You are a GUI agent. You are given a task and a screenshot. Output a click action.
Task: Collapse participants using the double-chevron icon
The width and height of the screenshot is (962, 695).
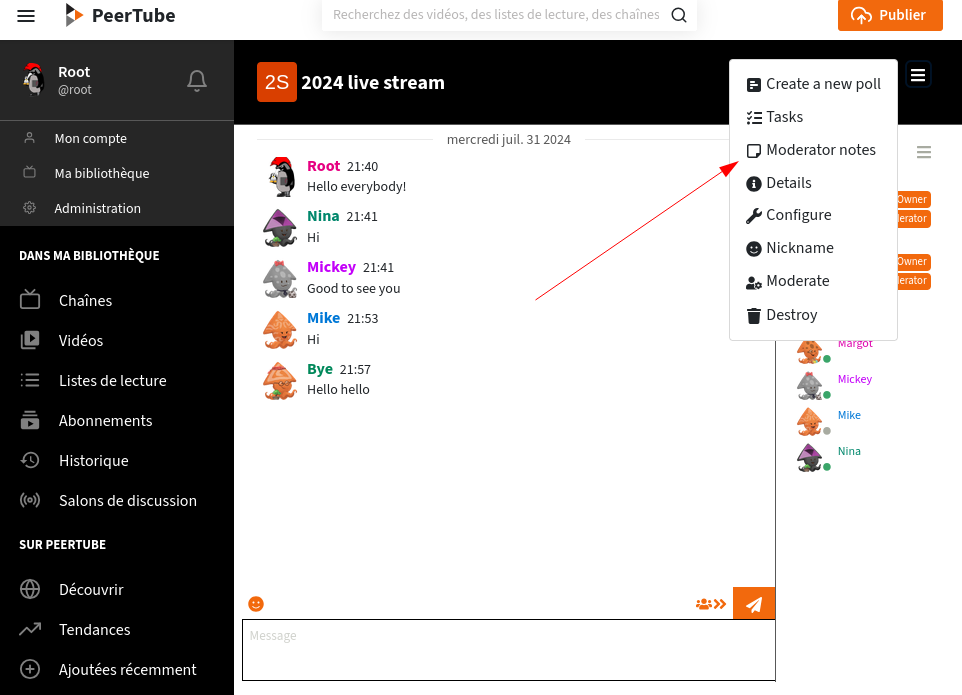711,604
